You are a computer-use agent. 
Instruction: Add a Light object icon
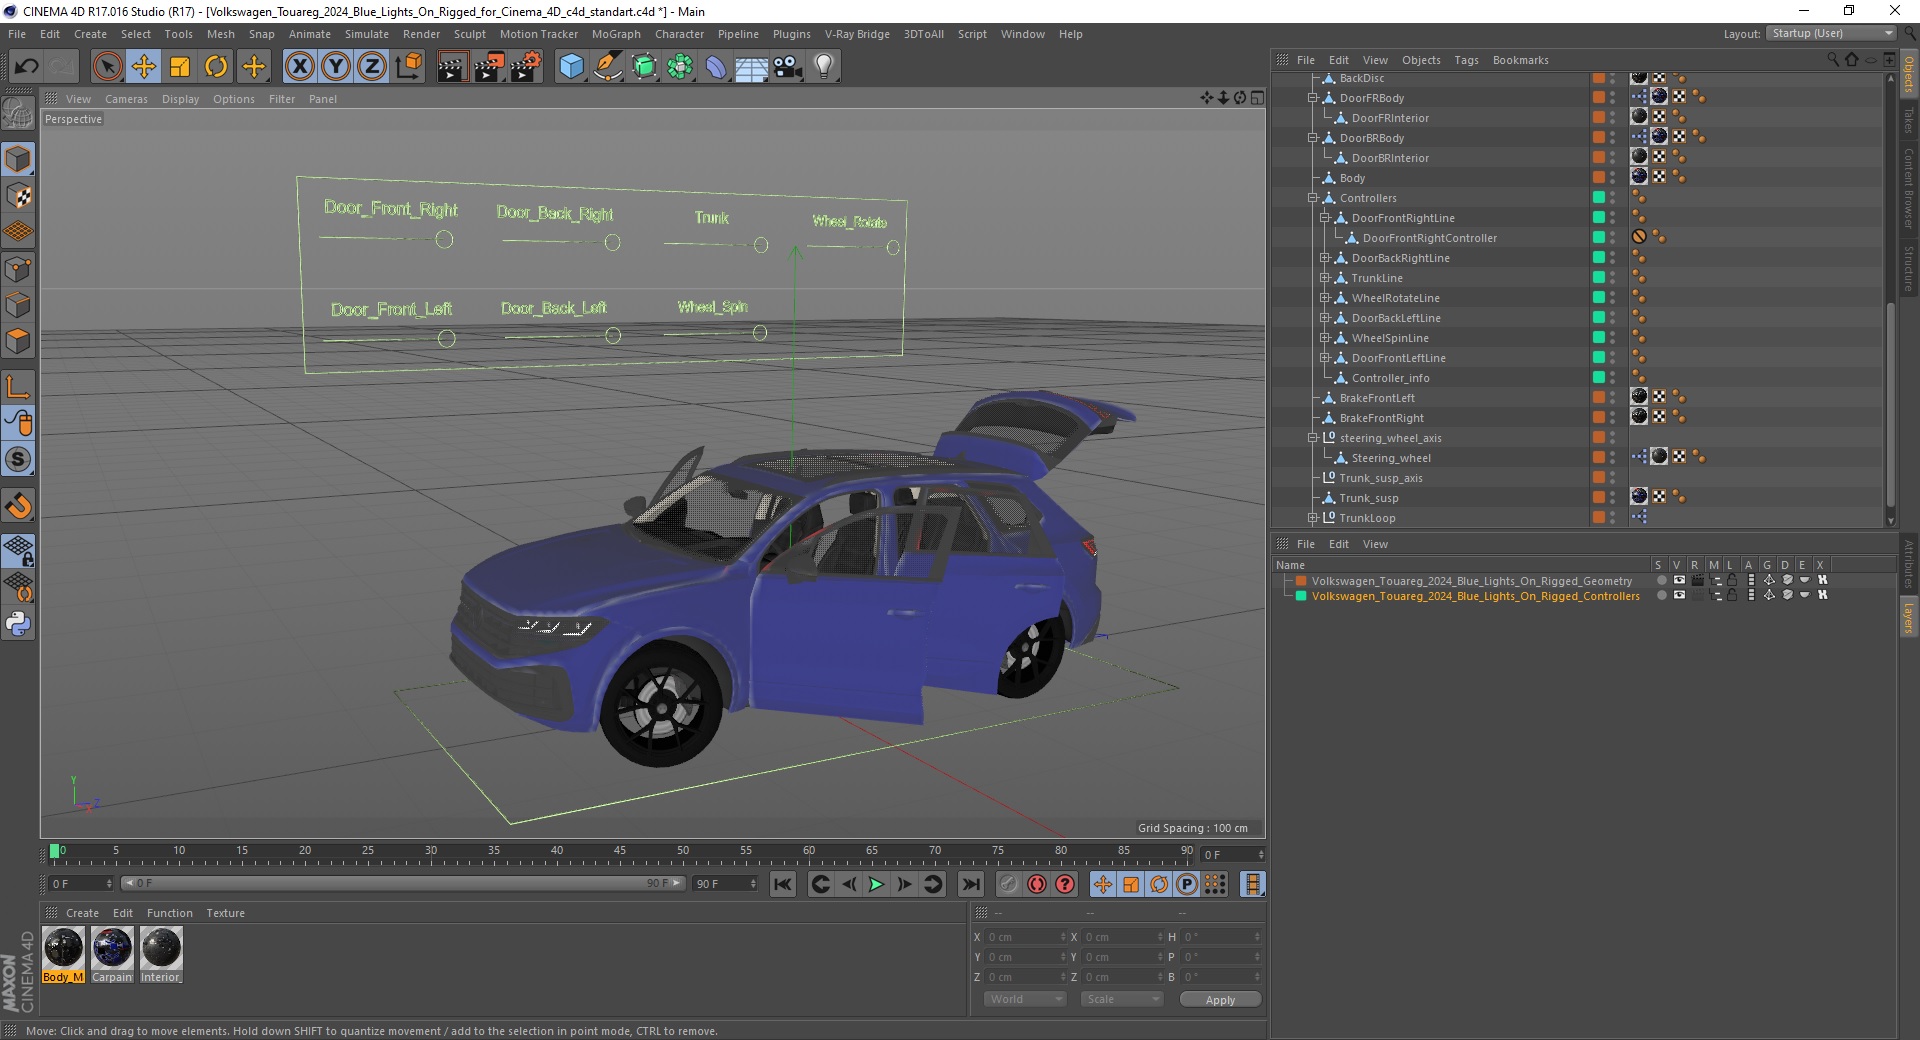(824, 67)
